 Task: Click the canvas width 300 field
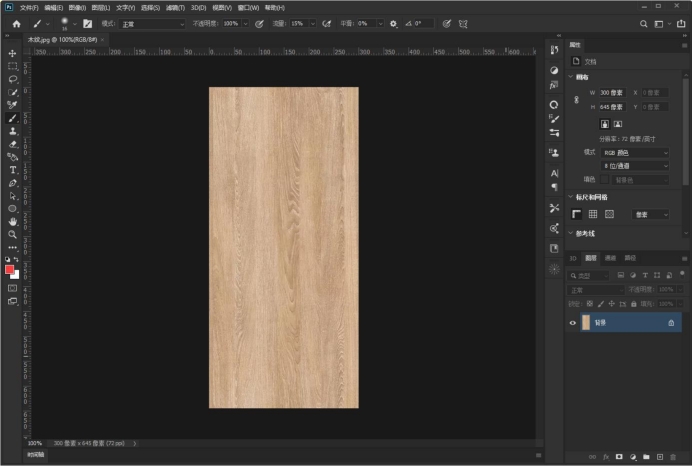point(612,93)
